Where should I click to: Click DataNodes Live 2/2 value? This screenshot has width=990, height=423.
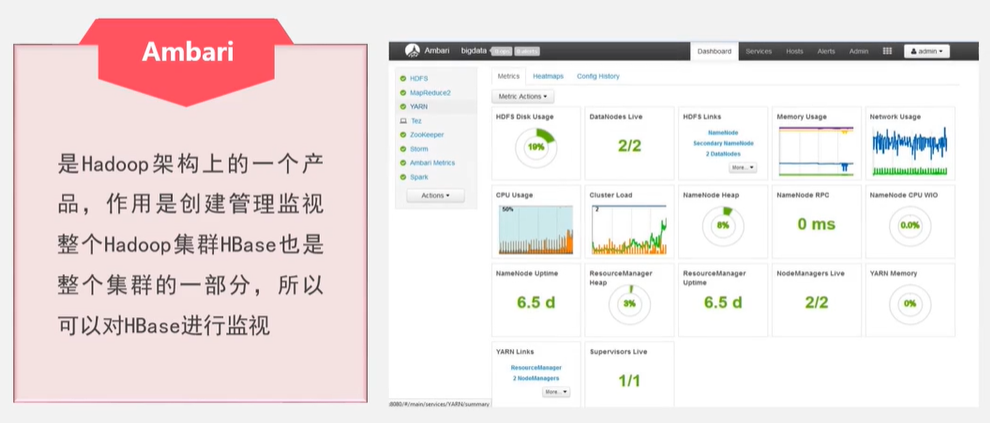coord(629,146)
